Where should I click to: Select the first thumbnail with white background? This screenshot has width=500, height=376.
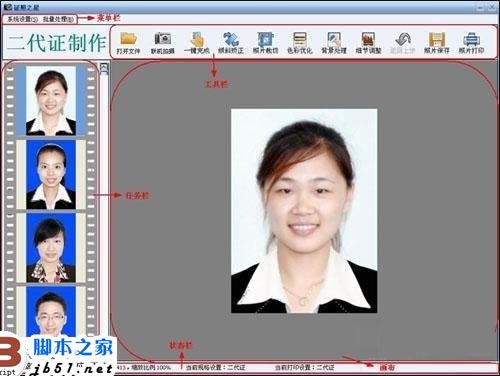(51, 101)
